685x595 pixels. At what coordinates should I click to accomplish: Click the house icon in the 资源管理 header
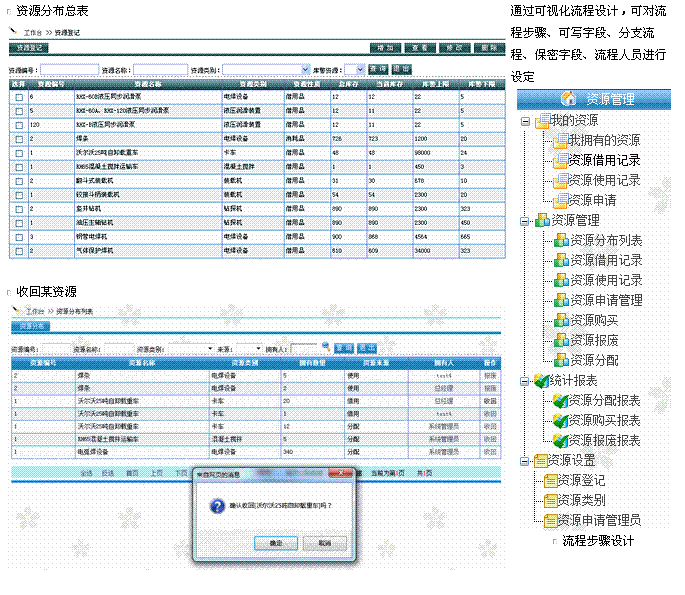click(x=568, y=99)
